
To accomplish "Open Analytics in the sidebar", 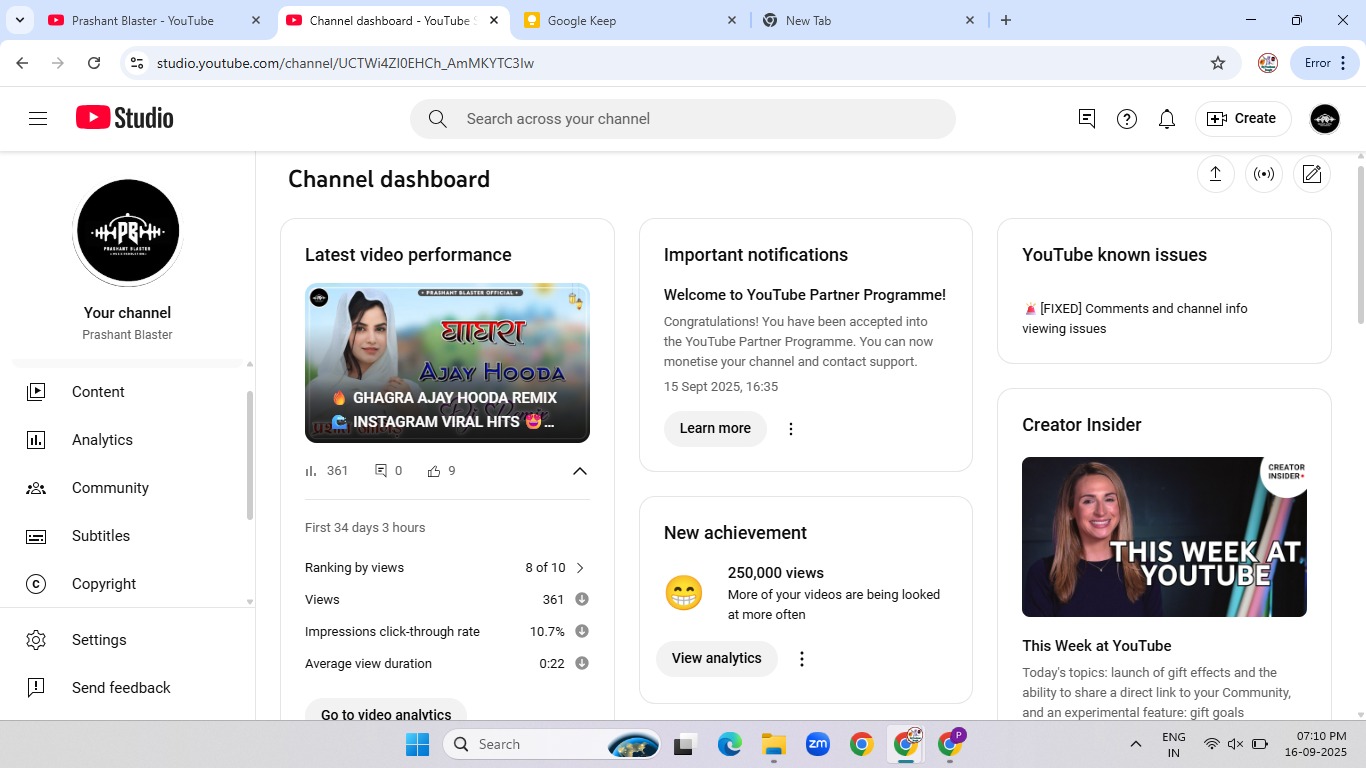I will 102,440.
